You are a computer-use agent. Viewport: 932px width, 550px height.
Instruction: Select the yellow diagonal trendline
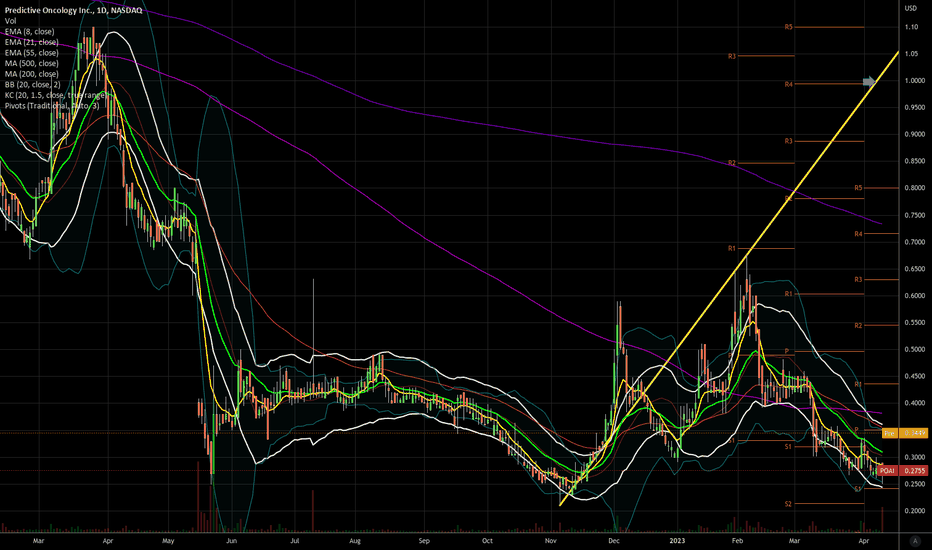point(729,279)
